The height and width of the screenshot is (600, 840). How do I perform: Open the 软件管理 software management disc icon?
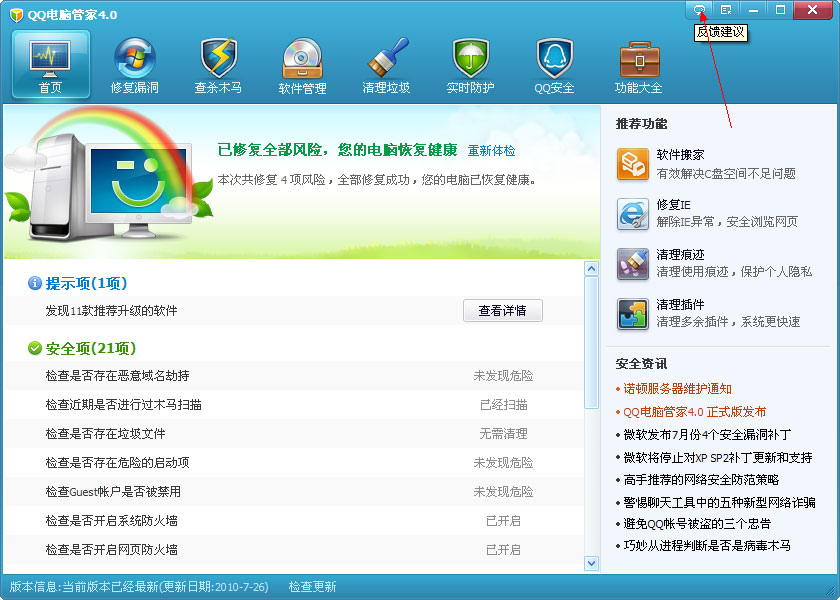[302, 58]
